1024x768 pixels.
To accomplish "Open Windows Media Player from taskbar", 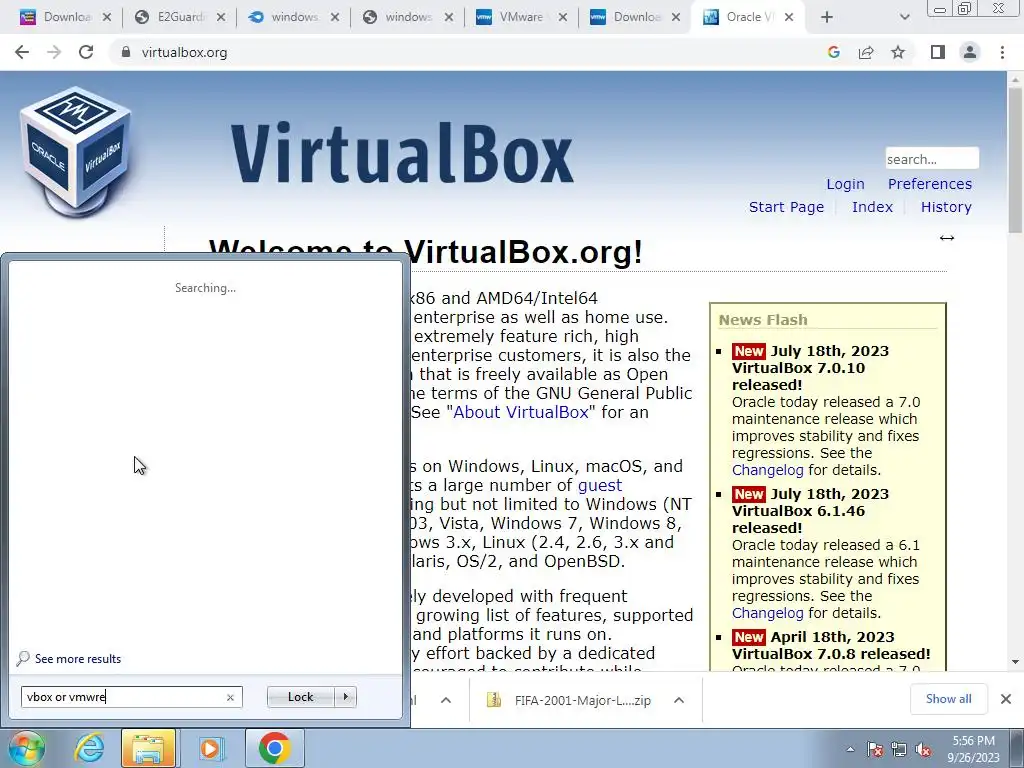I will click(x=210, y=748).
